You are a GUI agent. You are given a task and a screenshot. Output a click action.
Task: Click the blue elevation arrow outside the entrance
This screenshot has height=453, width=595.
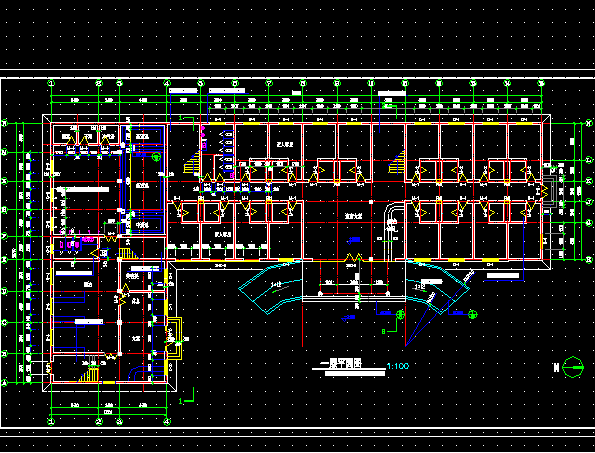click(349, 318)
